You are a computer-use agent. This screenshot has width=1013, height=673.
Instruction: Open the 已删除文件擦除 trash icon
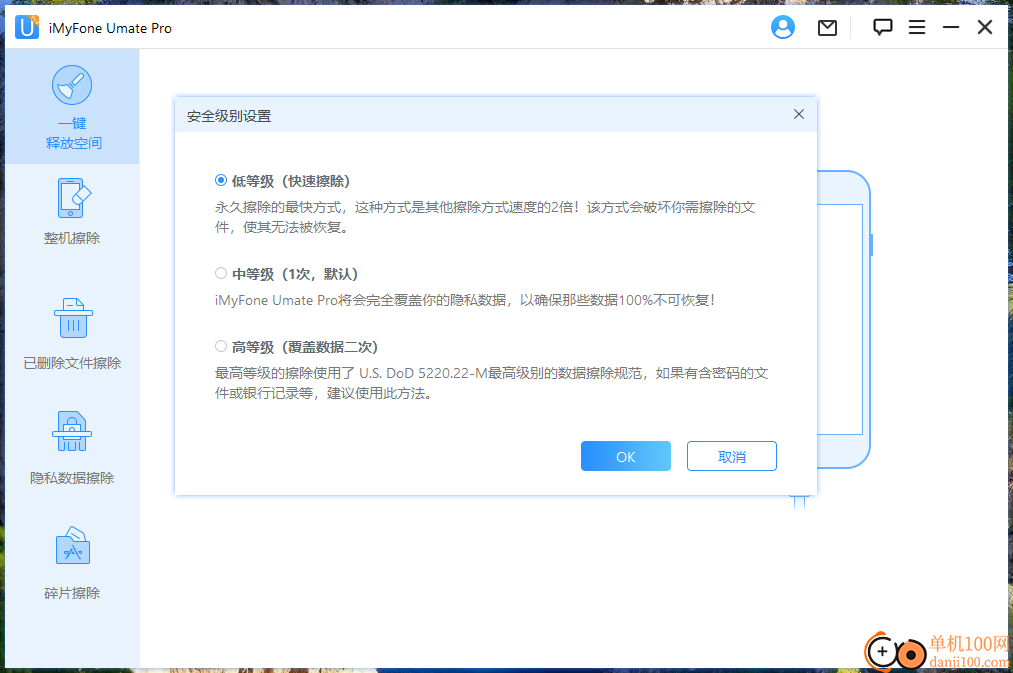73,318
